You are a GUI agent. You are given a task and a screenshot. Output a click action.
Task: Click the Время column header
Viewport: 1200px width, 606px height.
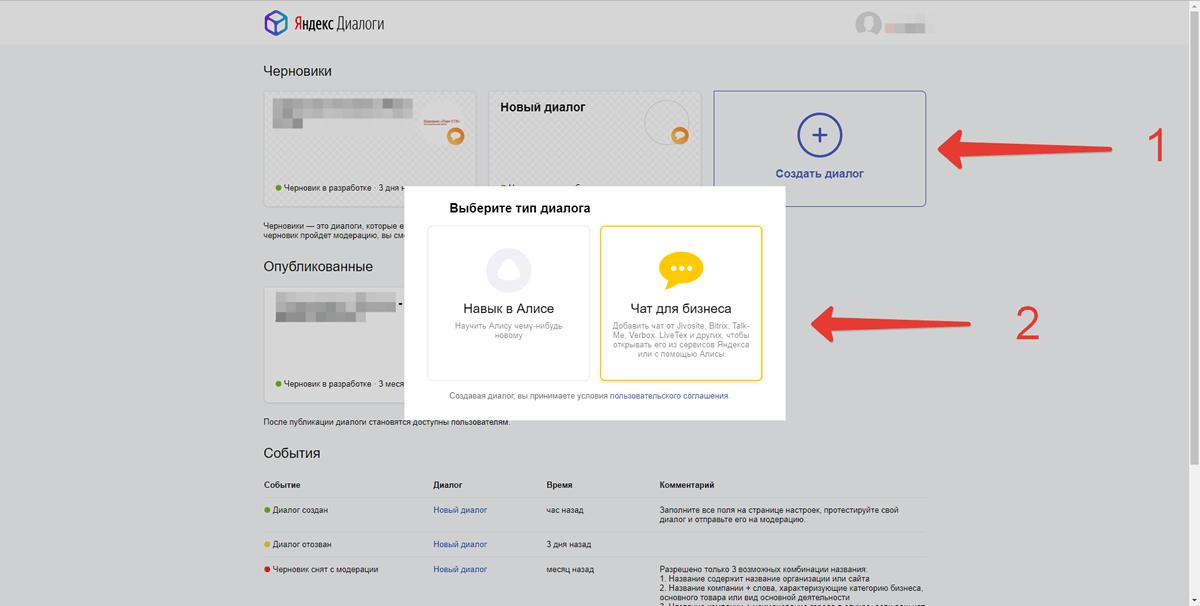(560, 485)
